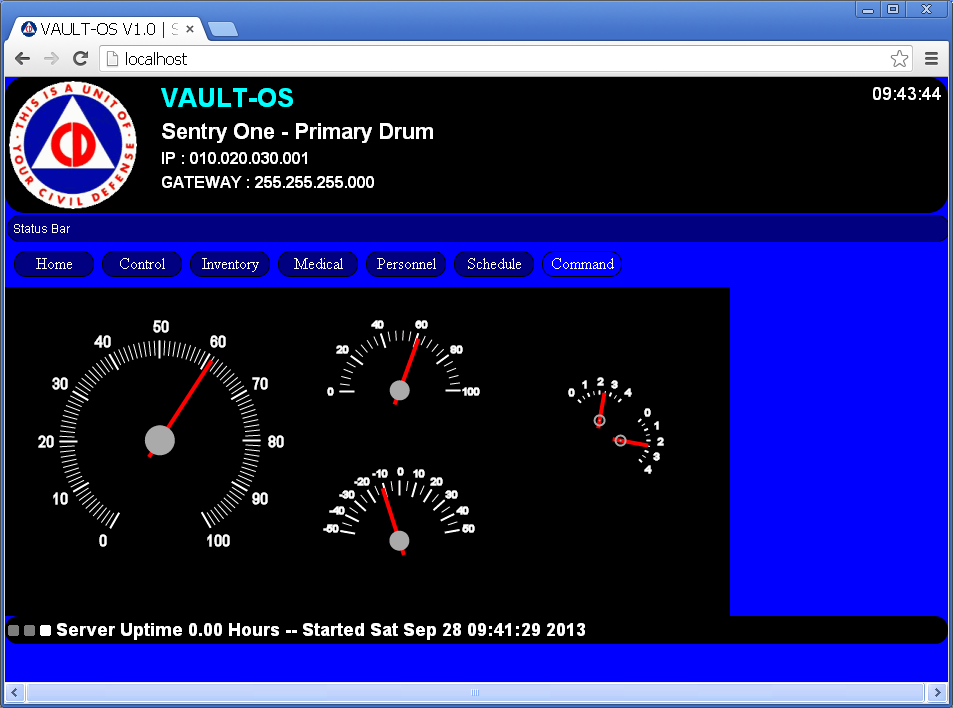Select the Medical nav button
953x708 pixels.
pyautogui.click(x=318, y=264)
